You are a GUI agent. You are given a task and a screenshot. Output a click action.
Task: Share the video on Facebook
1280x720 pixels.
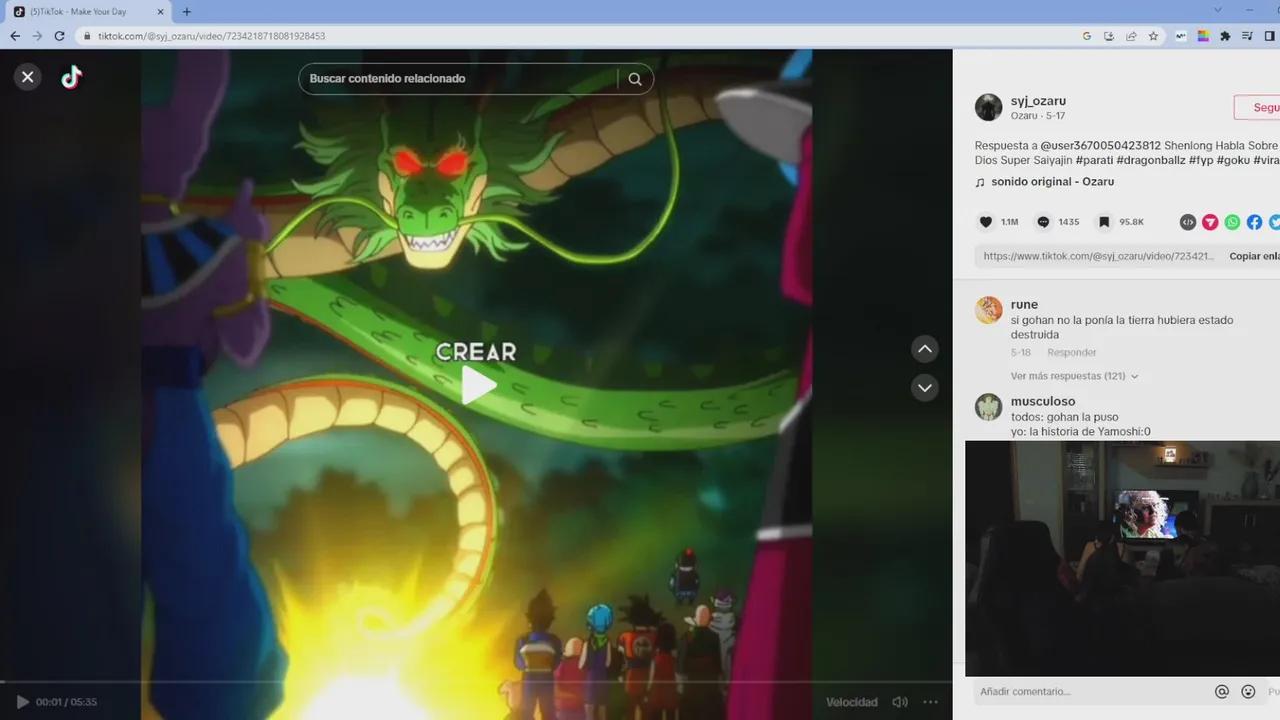[1254, 222]
